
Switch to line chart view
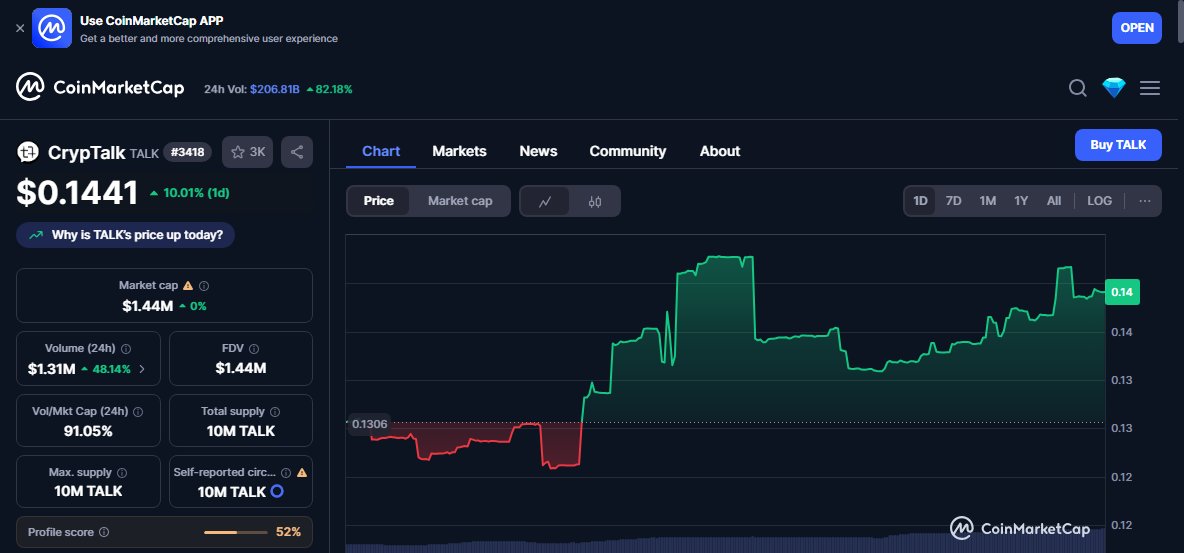[545, 201]
